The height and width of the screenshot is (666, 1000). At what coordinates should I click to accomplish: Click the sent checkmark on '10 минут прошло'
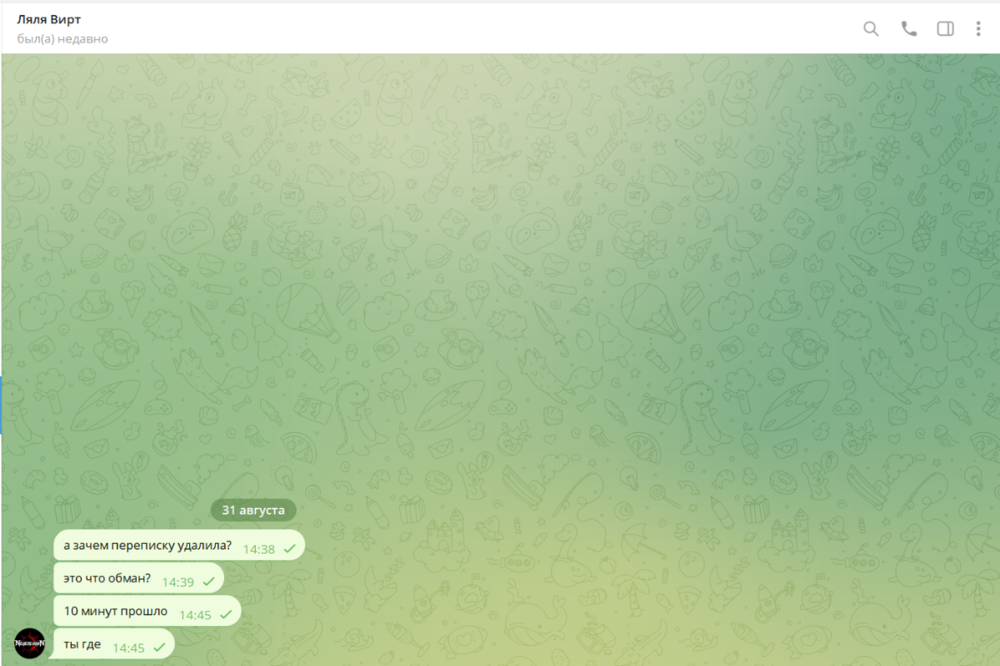point(226,614)
